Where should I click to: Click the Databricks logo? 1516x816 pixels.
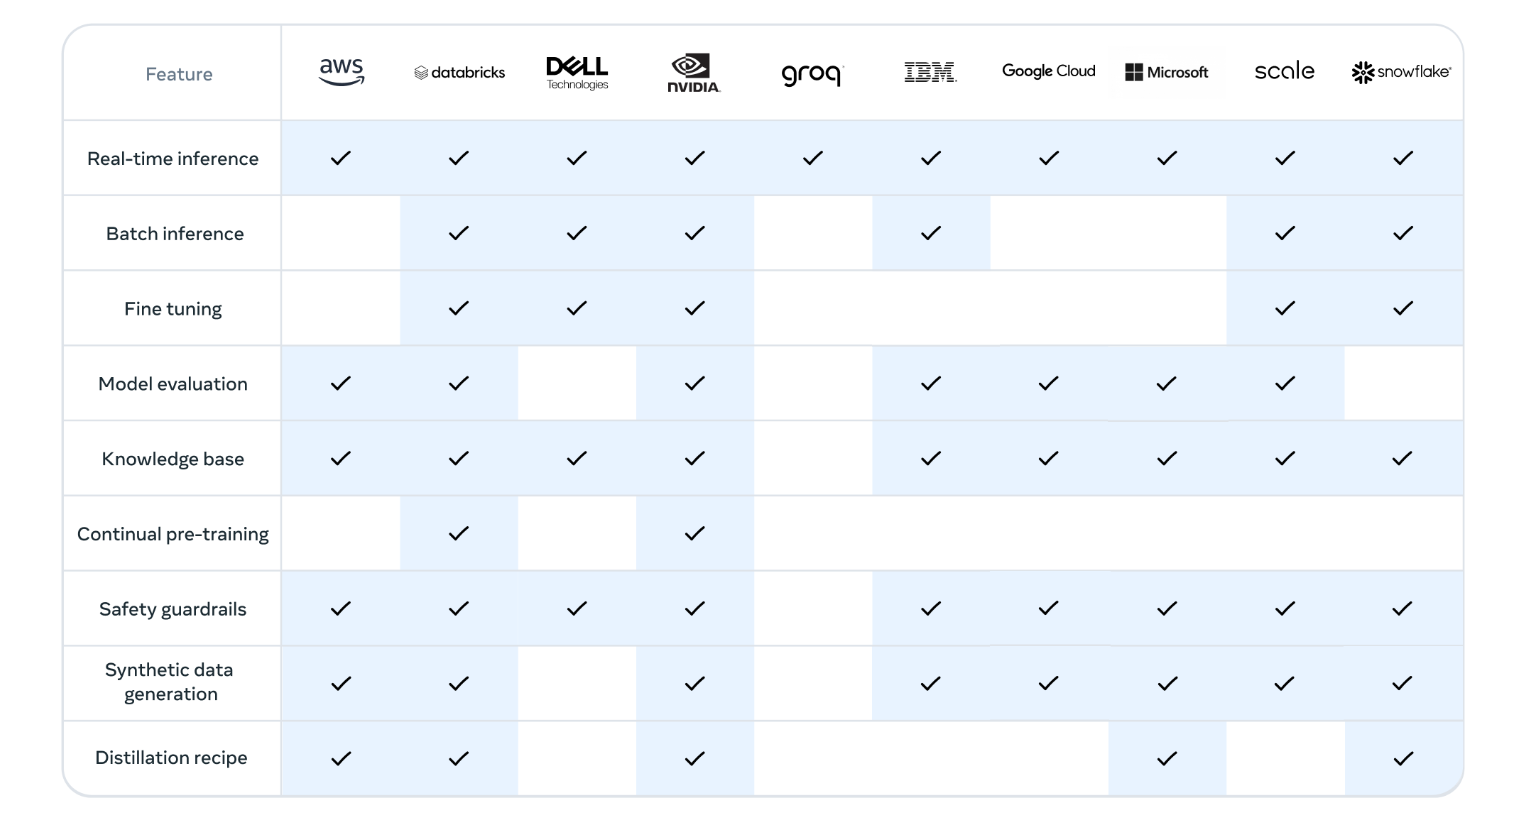click(459, 73)
